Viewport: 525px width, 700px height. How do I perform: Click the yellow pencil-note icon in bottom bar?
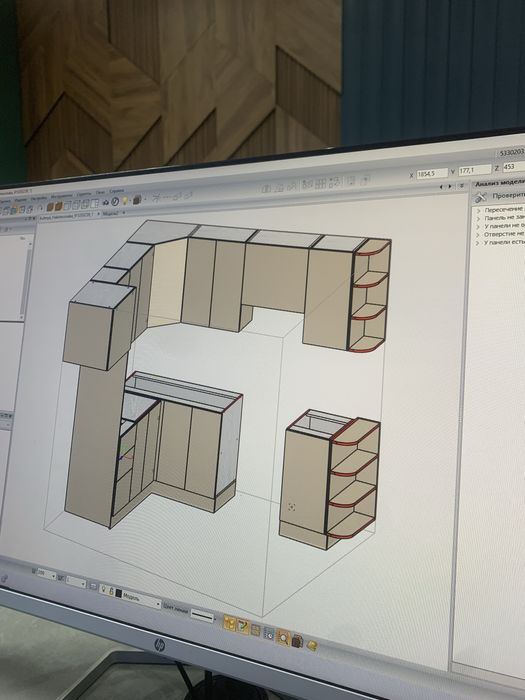pyautogui.click(x=242, y=627)
